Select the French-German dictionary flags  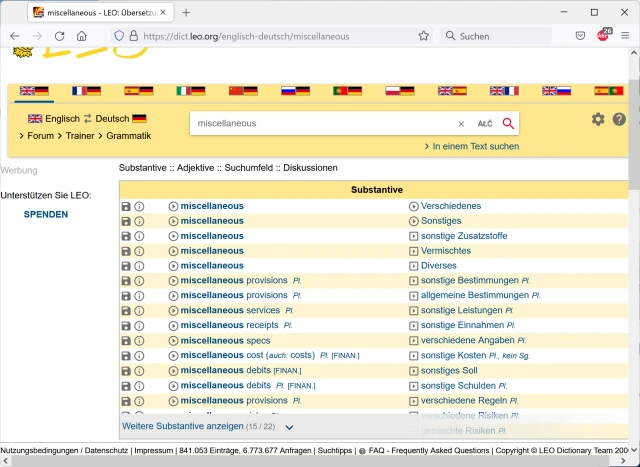click(x=87, y=90)
